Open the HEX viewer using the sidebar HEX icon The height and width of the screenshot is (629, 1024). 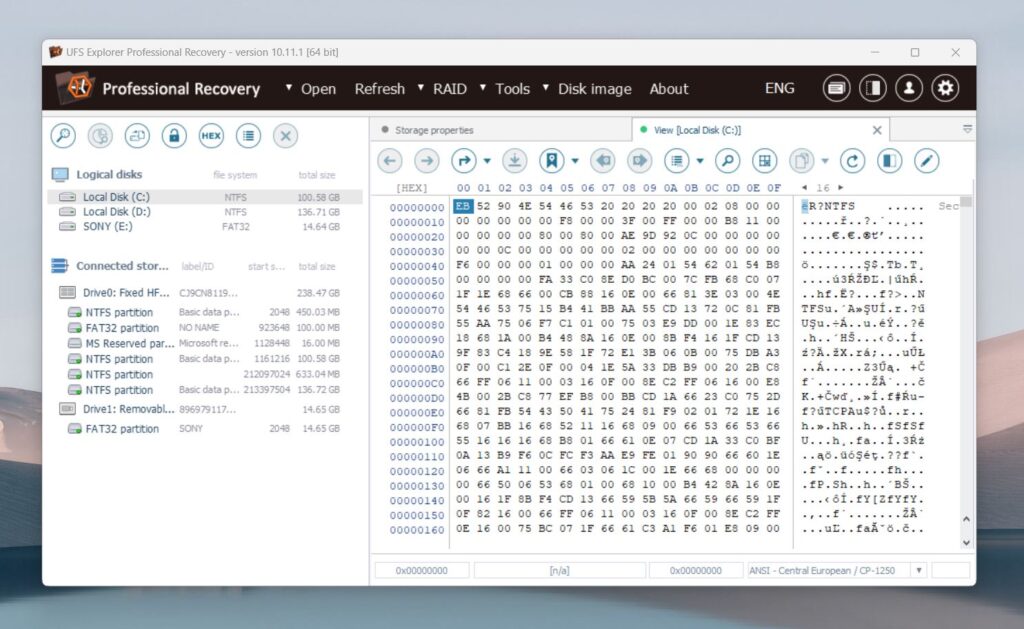pos(209,135)
